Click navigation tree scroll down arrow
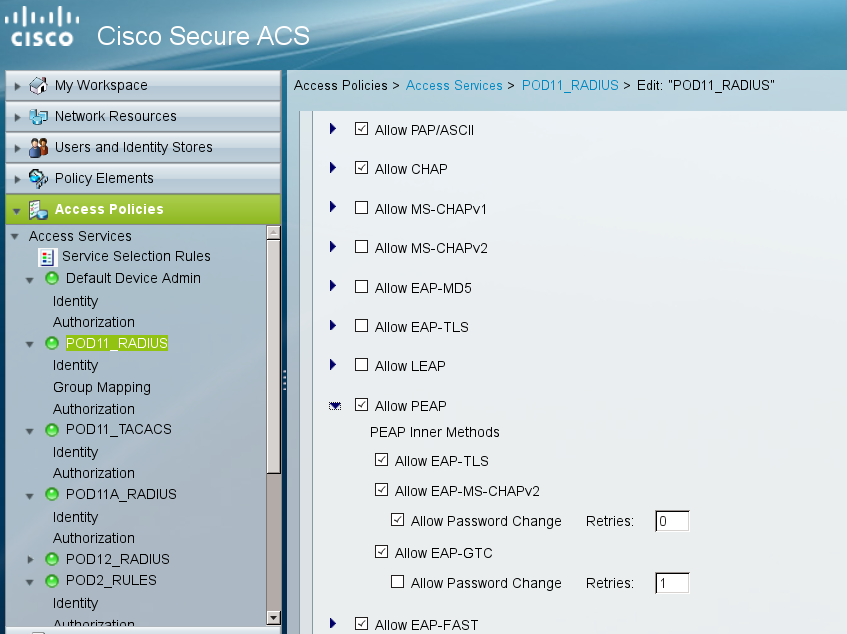 [273, 617]
